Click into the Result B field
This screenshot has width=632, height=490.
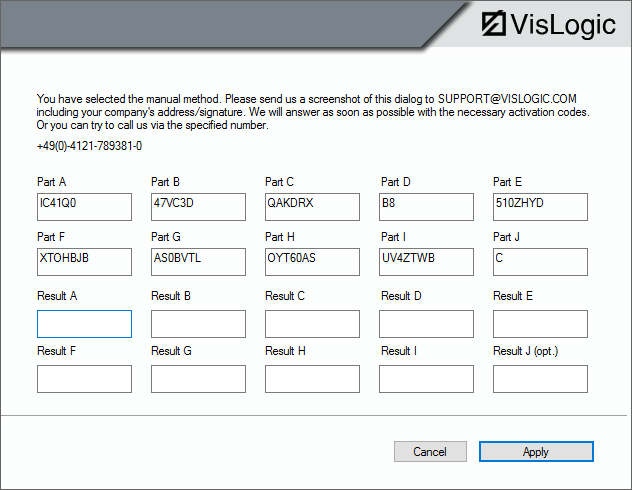tap(198, 324)
